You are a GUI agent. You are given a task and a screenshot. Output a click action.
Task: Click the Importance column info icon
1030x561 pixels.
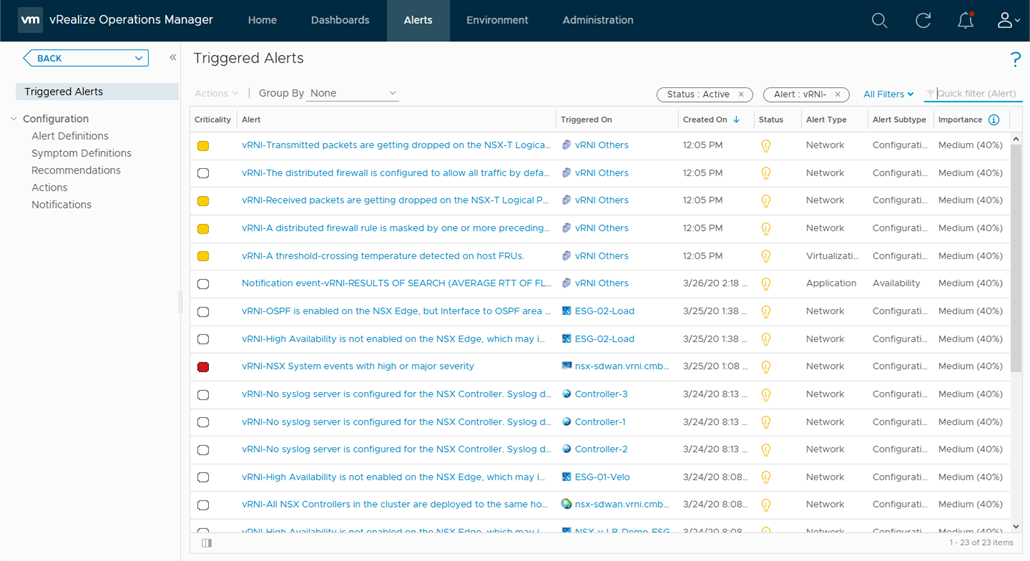tap(993, 120)
